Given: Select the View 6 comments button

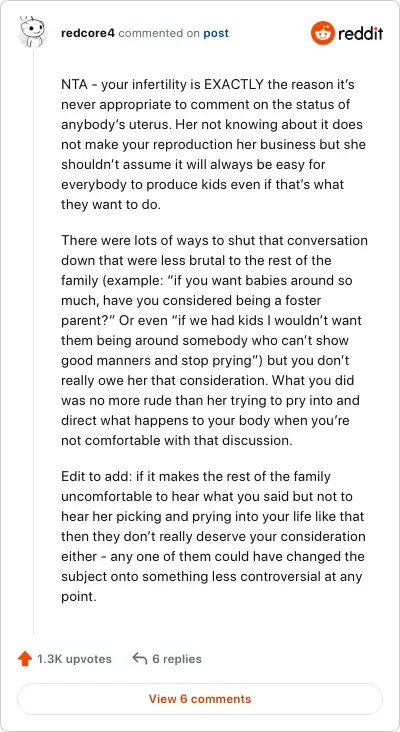Looking at the screenshot, I should [200, 699].
